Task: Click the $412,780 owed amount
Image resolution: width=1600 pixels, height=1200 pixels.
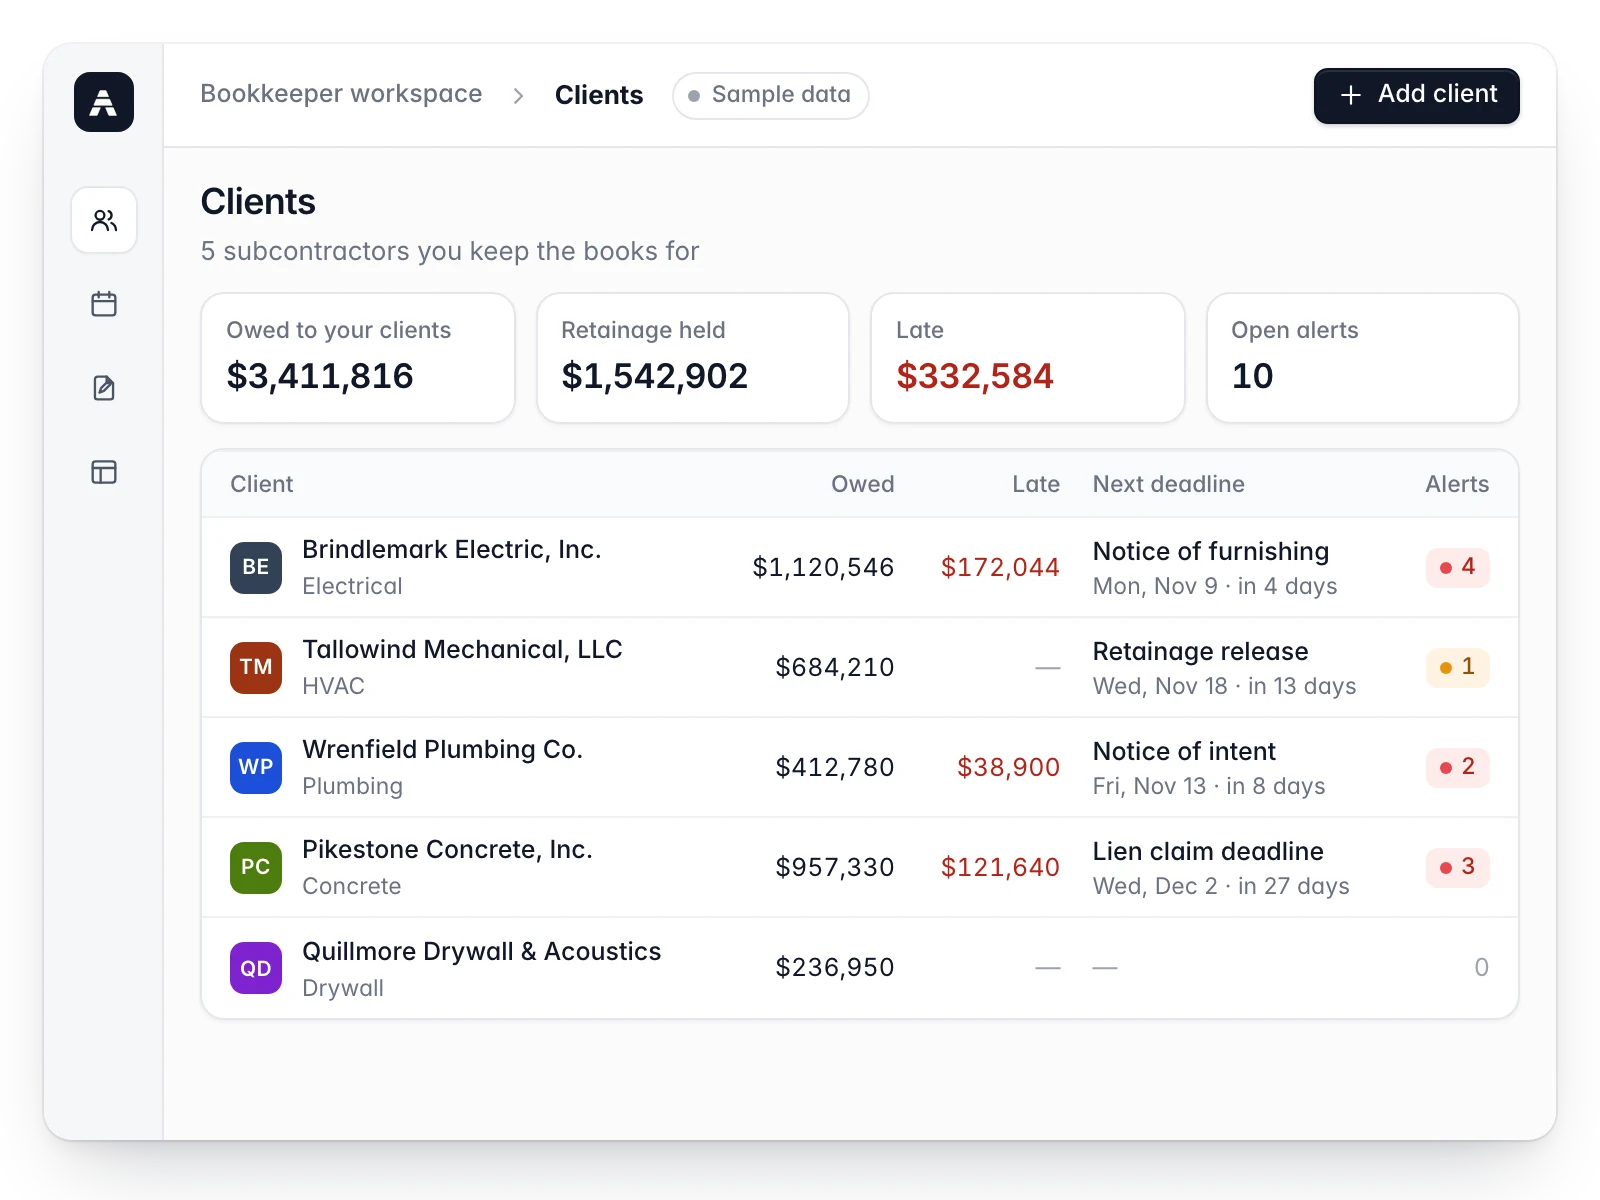Action: click(835, 767)
